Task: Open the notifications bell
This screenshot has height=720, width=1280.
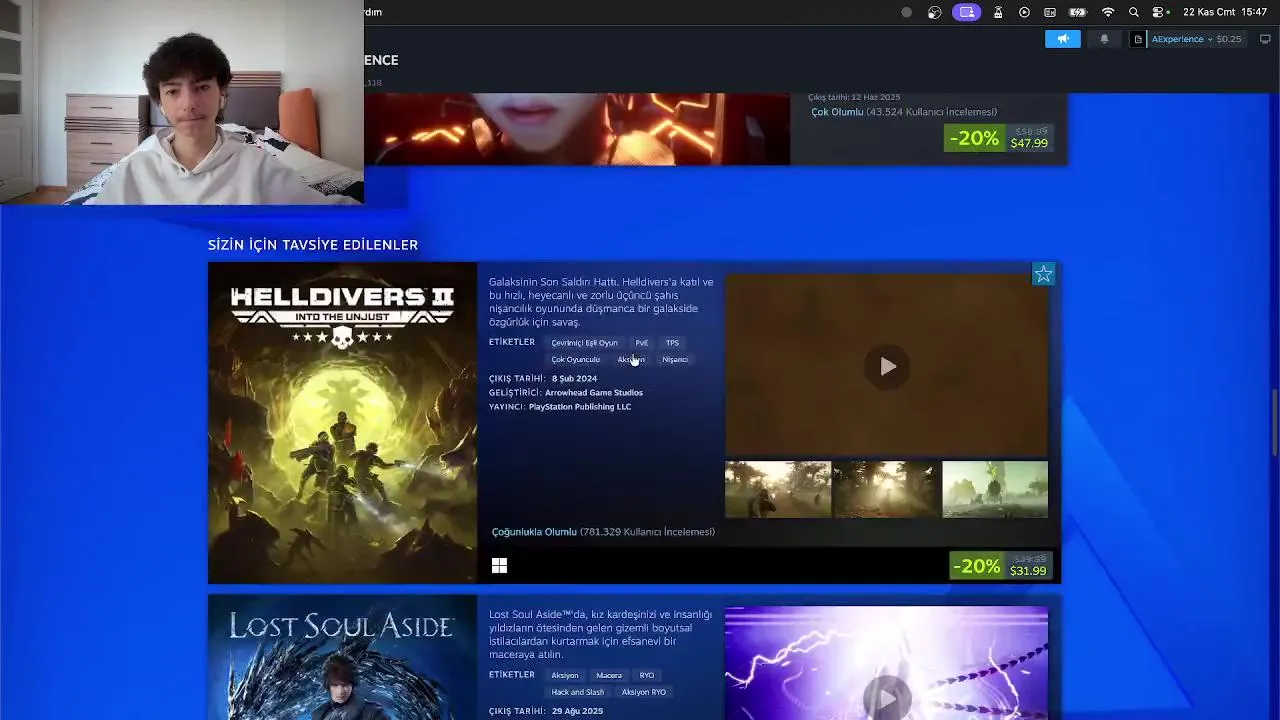Action: [1104, 39]
